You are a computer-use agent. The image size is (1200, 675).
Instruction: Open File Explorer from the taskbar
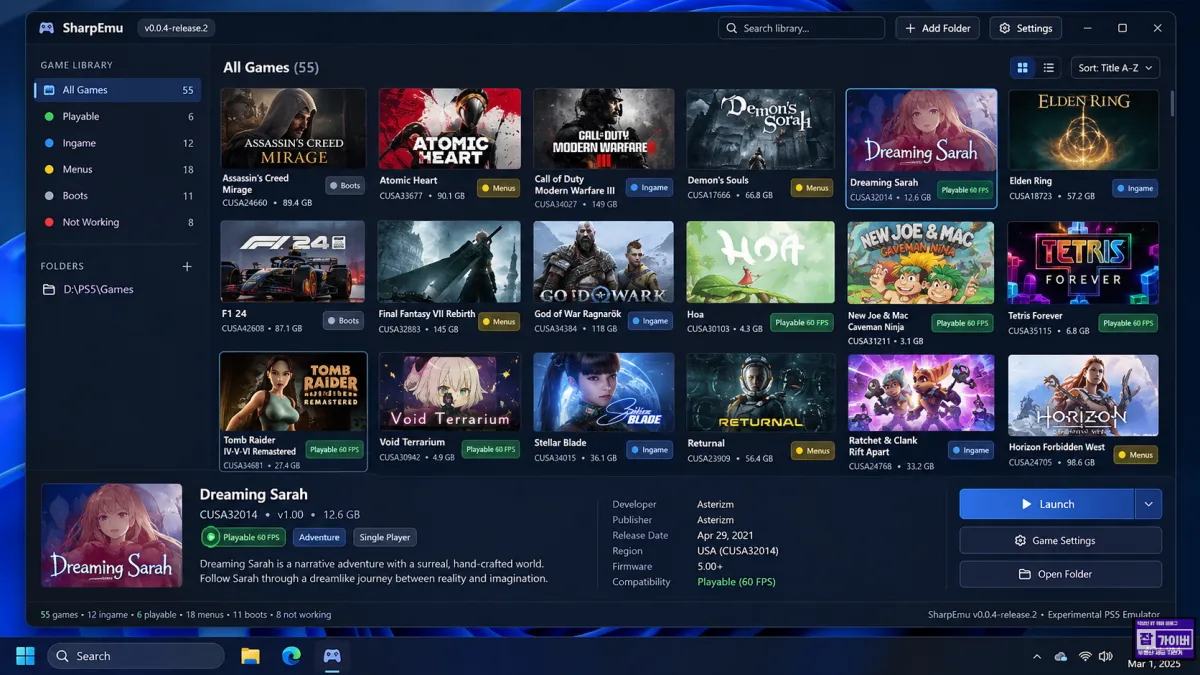pos(250,656)
